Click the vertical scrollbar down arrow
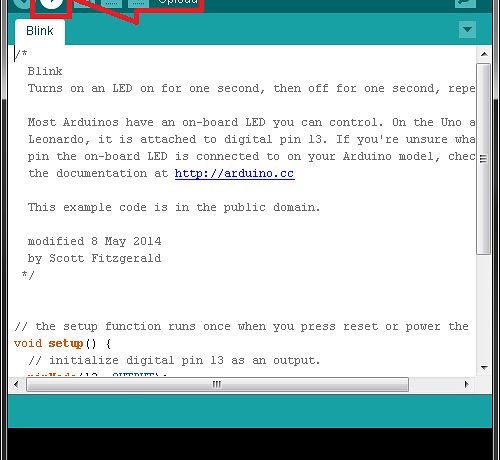The image size is (500, 460). [484, 368]
